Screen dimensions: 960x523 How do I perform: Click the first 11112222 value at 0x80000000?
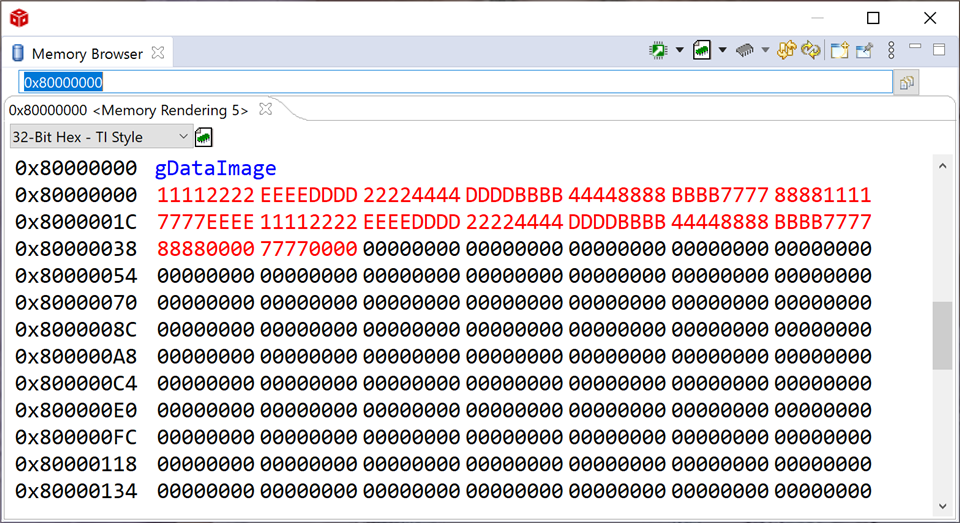(x=206, y=195)
